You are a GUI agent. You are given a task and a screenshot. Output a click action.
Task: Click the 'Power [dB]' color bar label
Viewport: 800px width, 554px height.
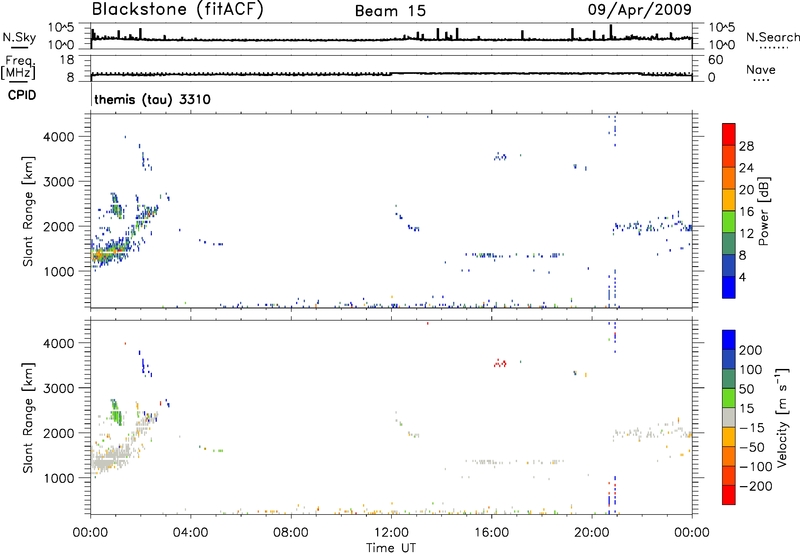[x=763, y=211]
